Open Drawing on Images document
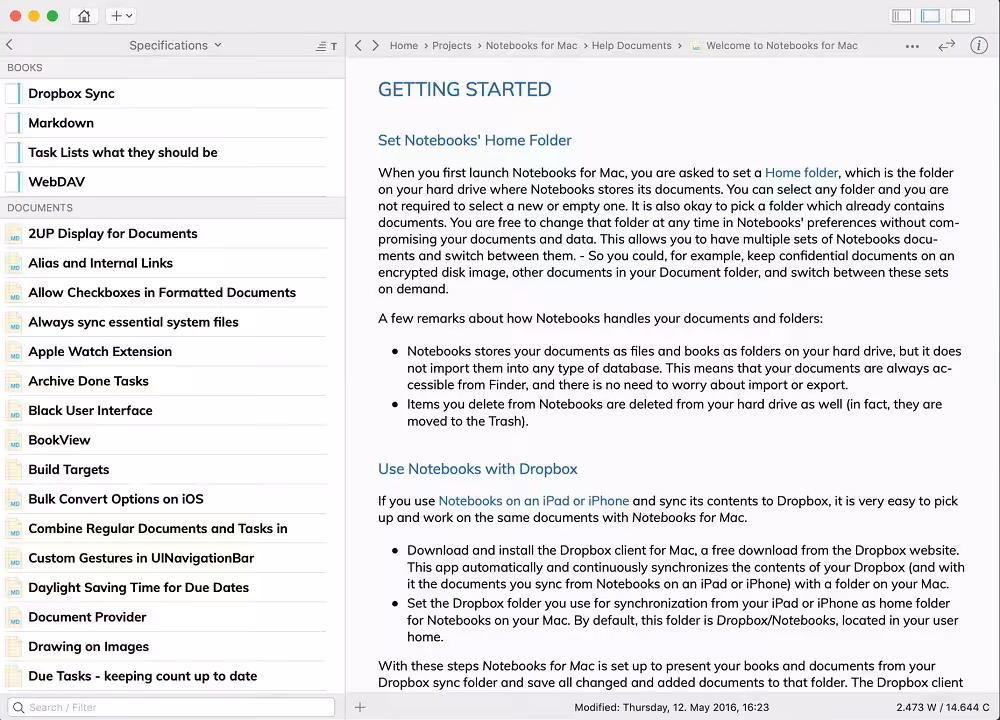1000x720 pixels. point(173,646)
